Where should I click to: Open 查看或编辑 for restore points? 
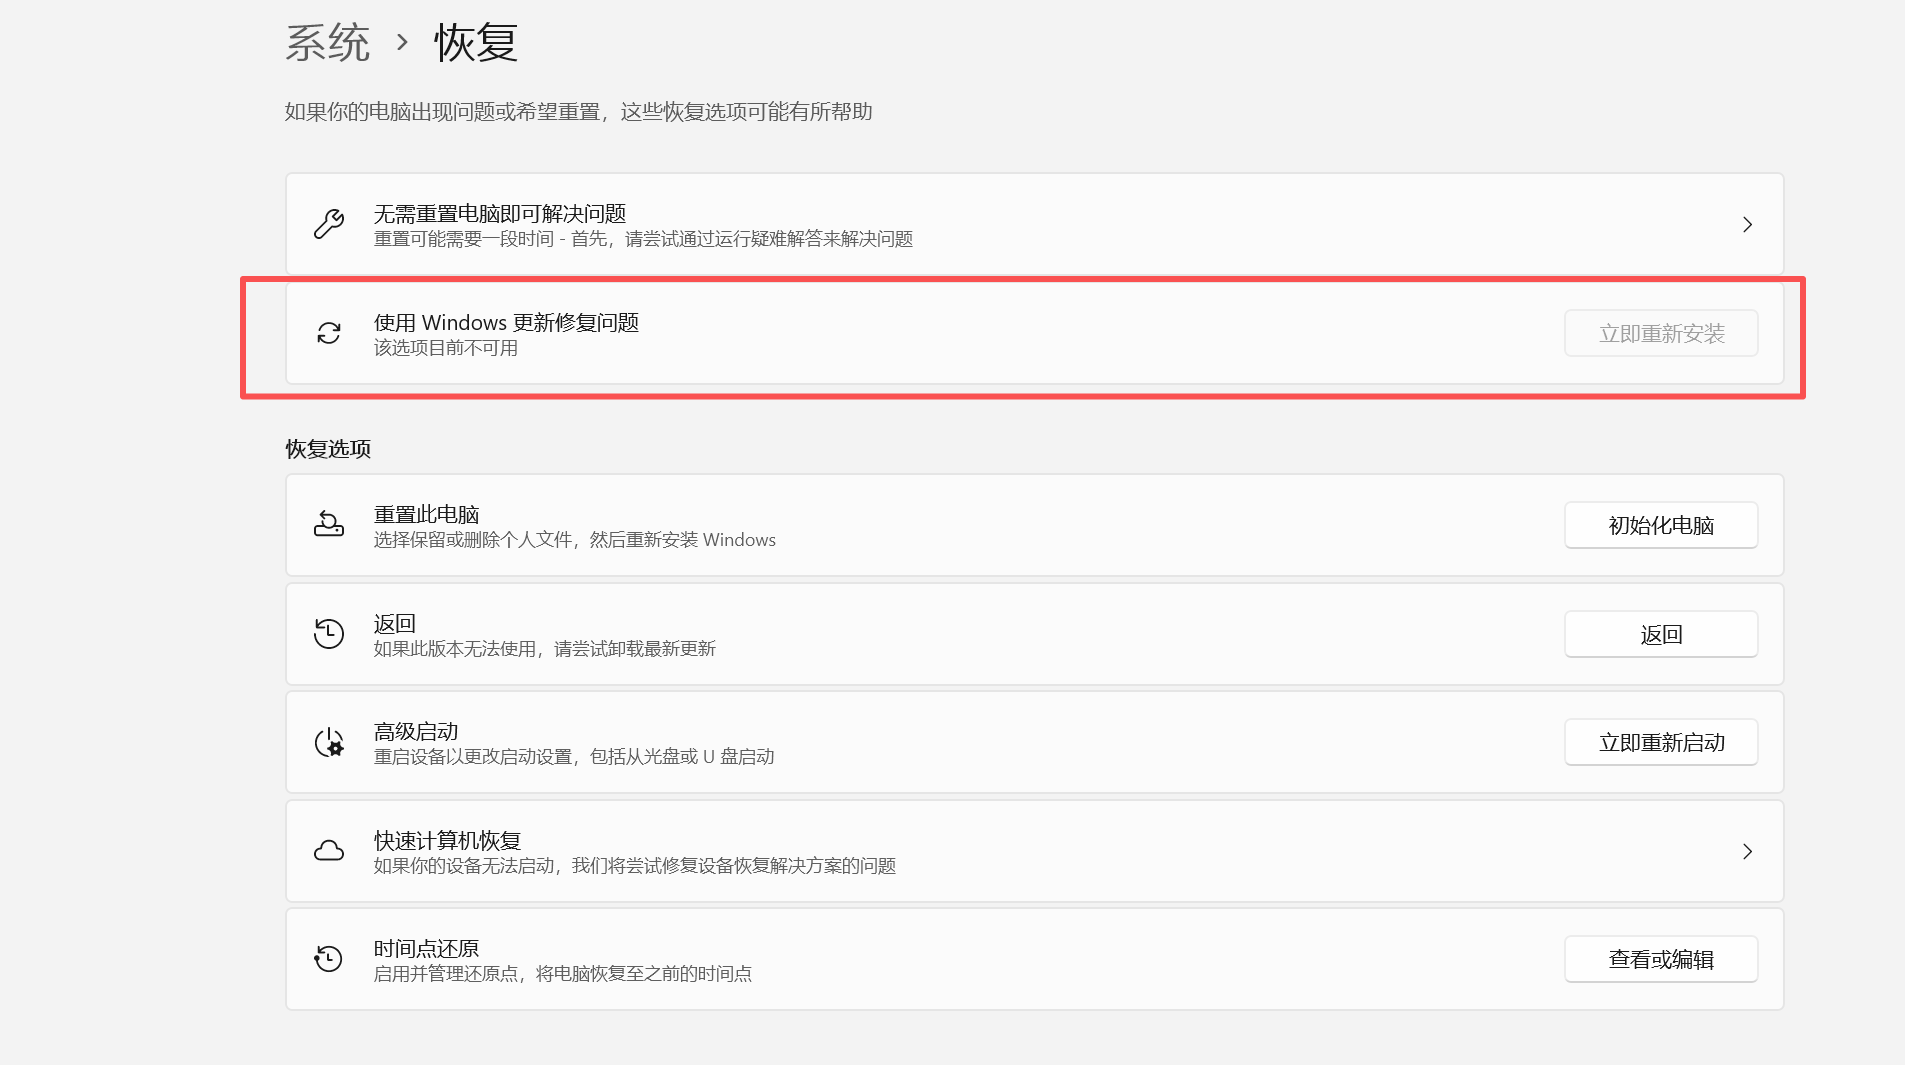point(1661,959)
